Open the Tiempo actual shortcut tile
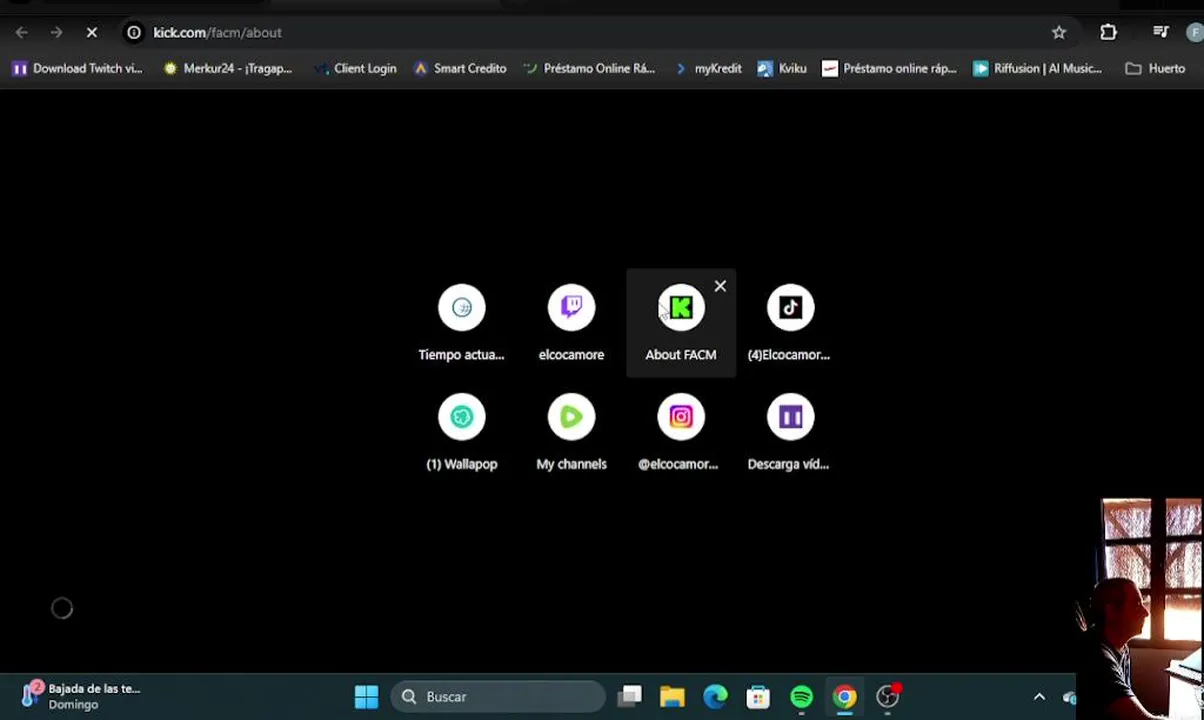 point(461,323)
